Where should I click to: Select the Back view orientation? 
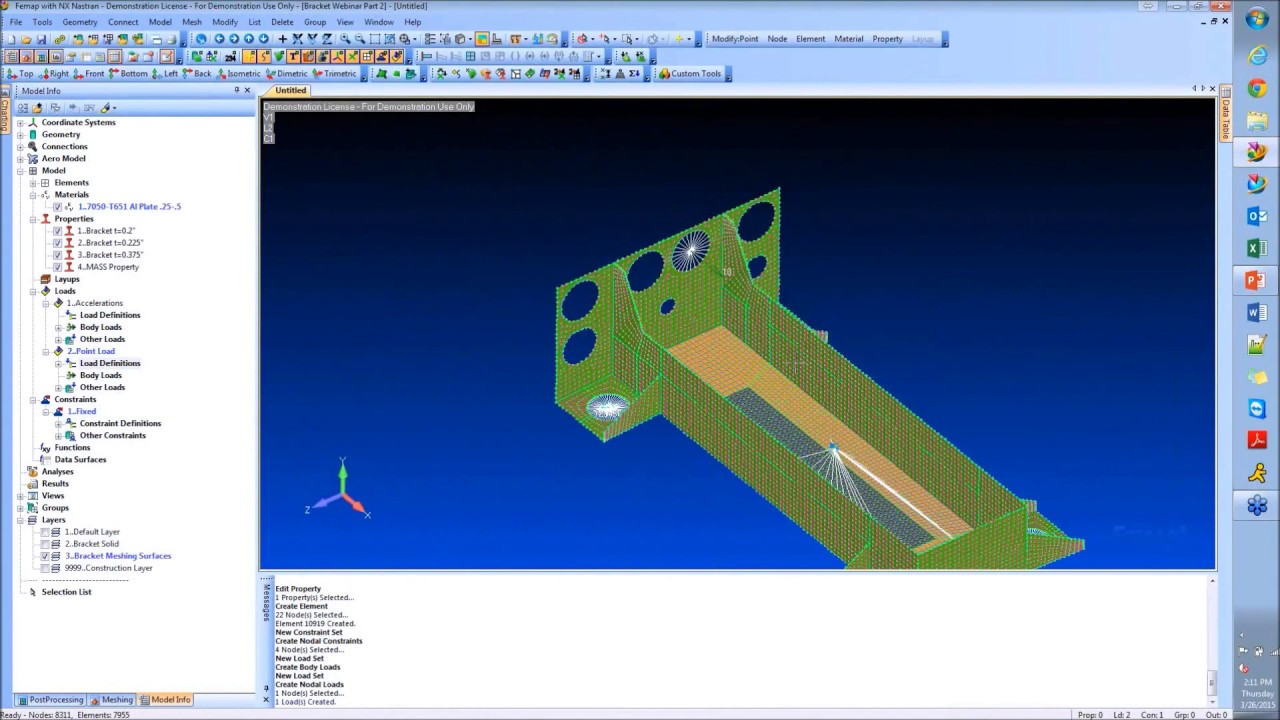[x=197, y=73]
